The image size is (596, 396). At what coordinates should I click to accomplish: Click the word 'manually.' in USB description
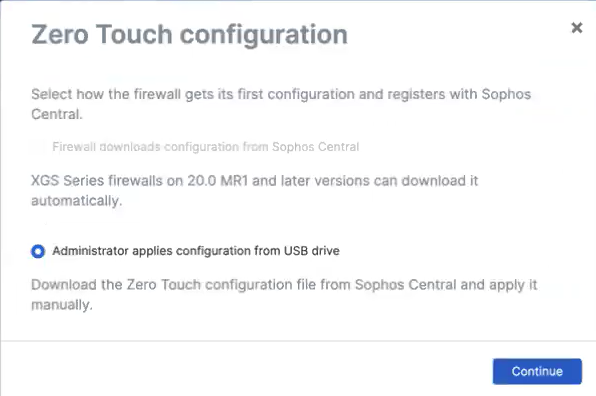[x=62, y=305]
